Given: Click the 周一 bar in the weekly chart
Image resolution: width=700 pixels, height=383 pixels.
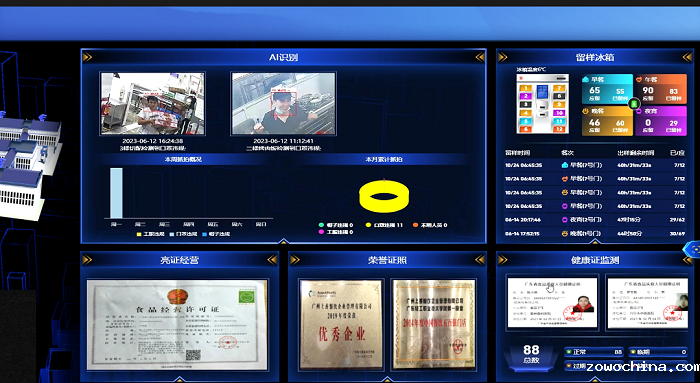Looking at the screenshot, I should (116, 193).
